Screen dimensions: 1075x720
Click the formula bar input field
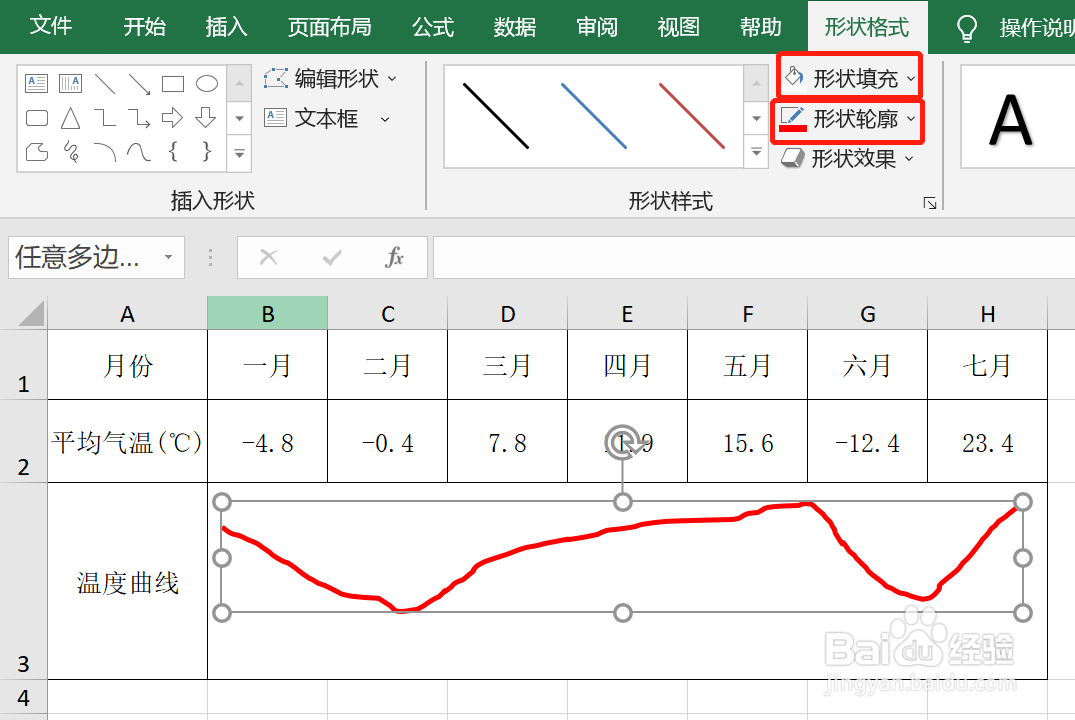click(754, 257)
